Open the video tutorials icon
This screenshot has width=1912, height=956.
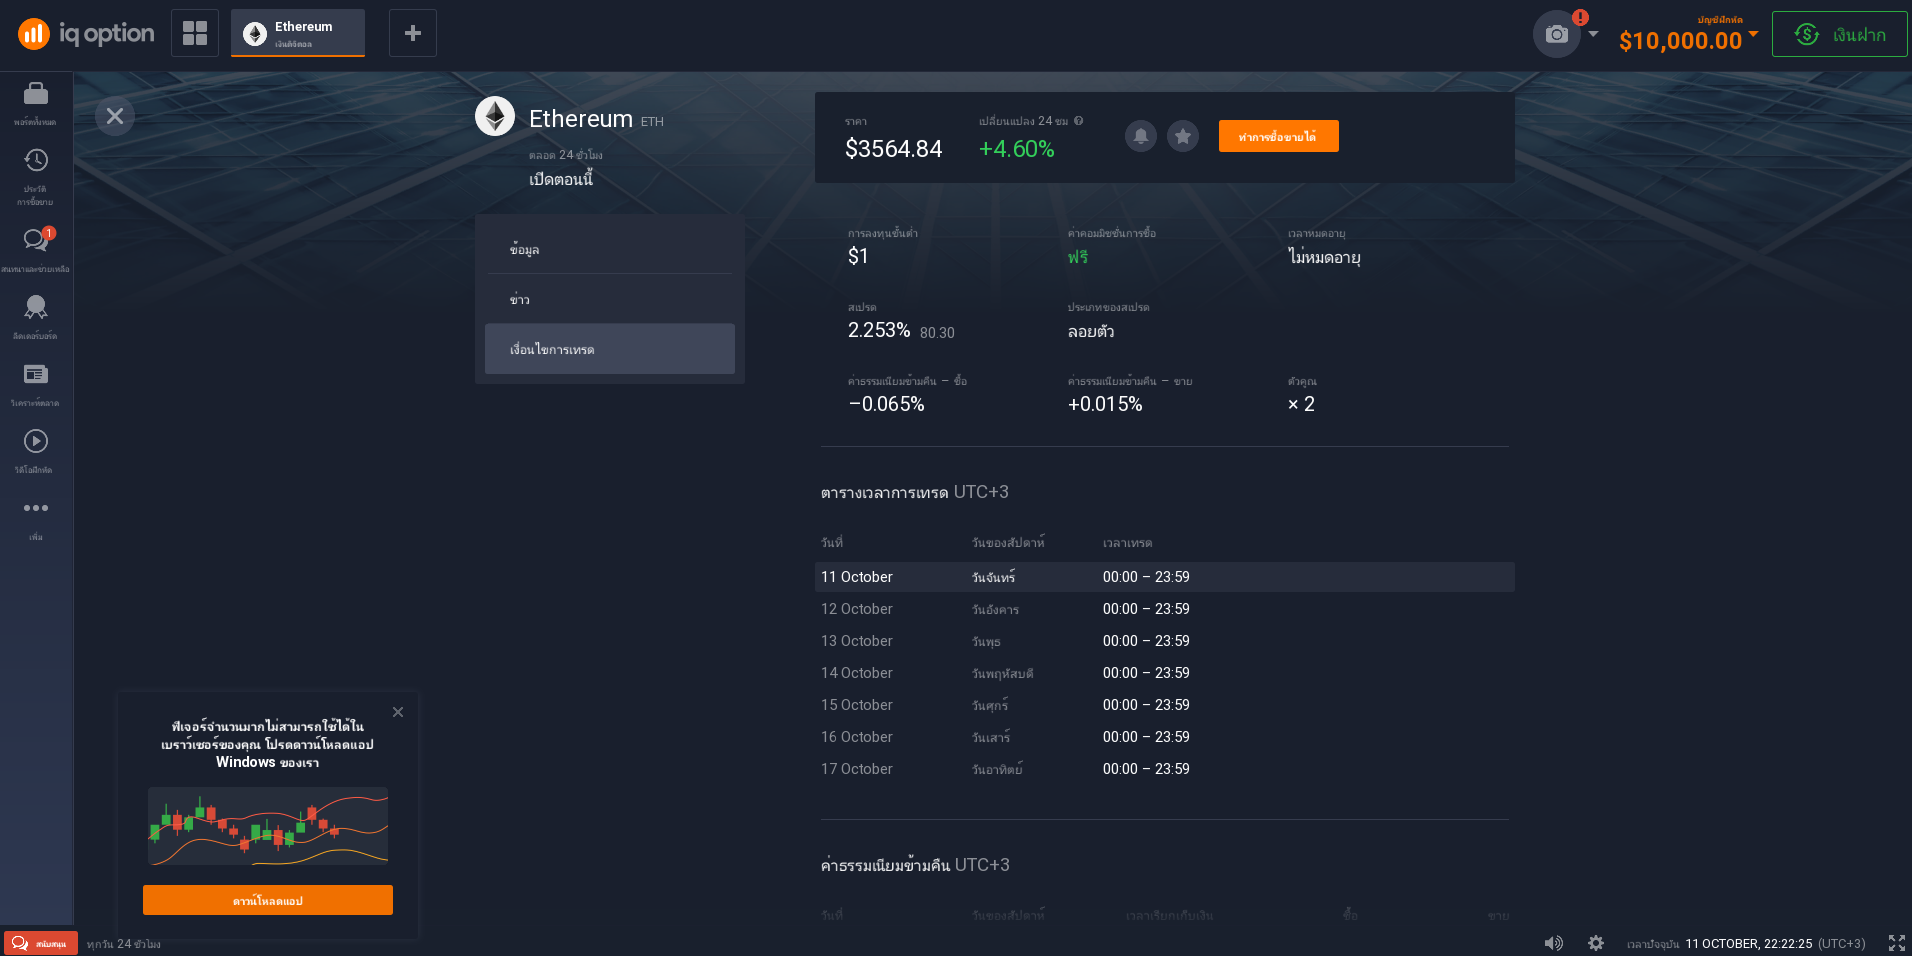coord(36,441)
